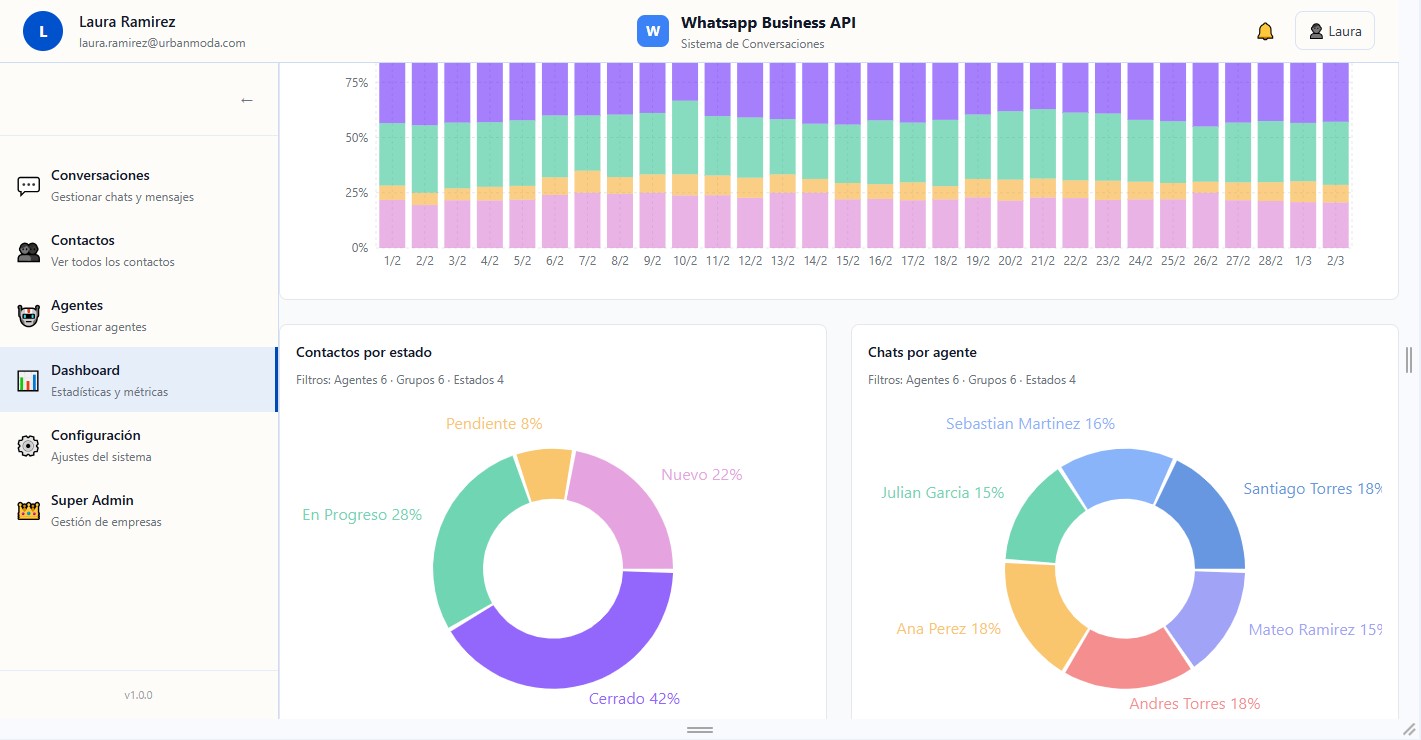Viewport: 1421px width, 740px height.
Task: Click the stacked bar for 1/2
Action: (x=393, y=155)
